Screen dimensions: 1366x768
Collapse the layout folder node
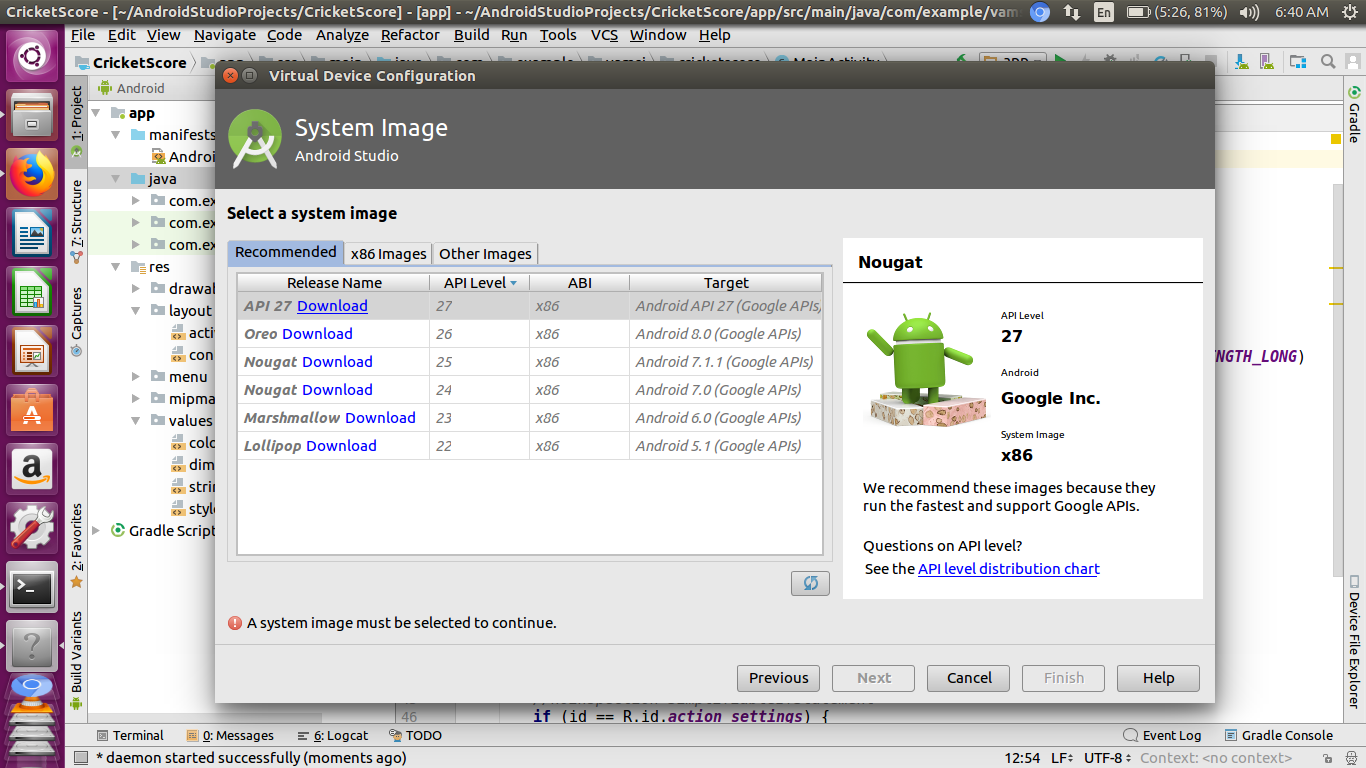[136, 311]
